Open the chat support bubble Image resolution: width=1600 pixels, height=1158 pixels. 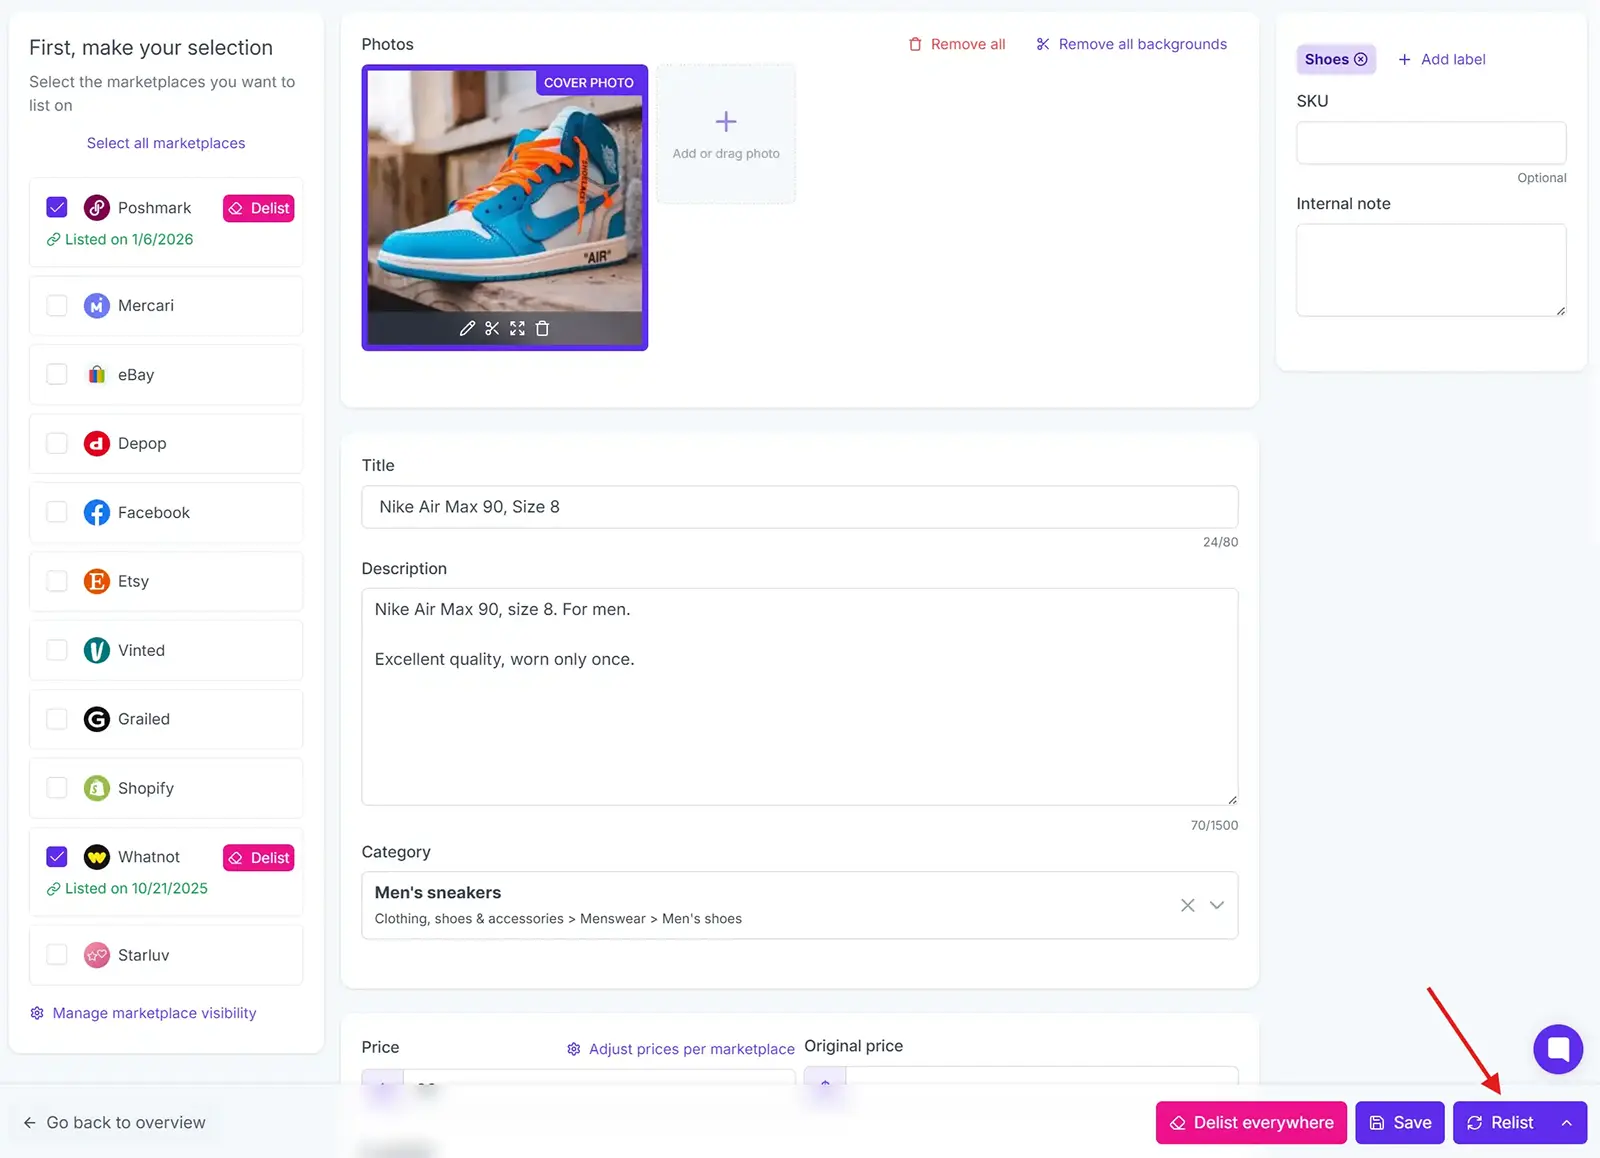tap(1557, 1049)
